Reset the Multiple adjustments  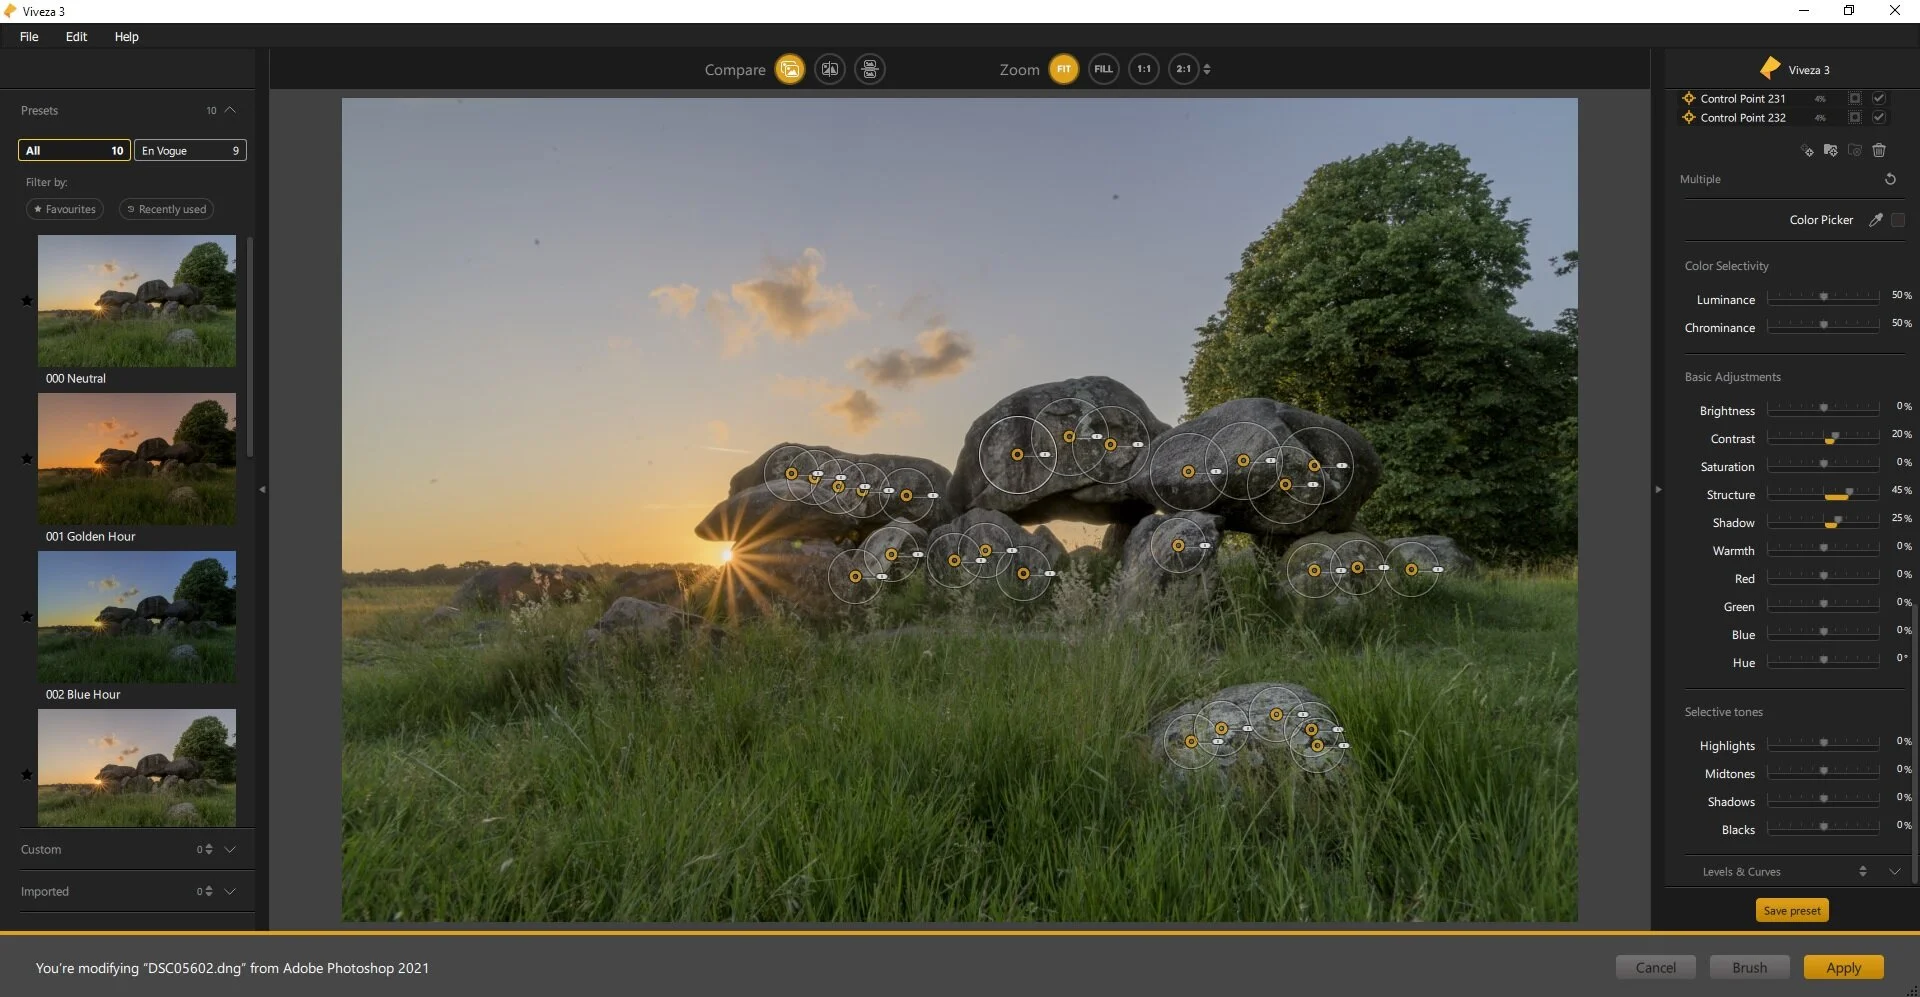1891,179
